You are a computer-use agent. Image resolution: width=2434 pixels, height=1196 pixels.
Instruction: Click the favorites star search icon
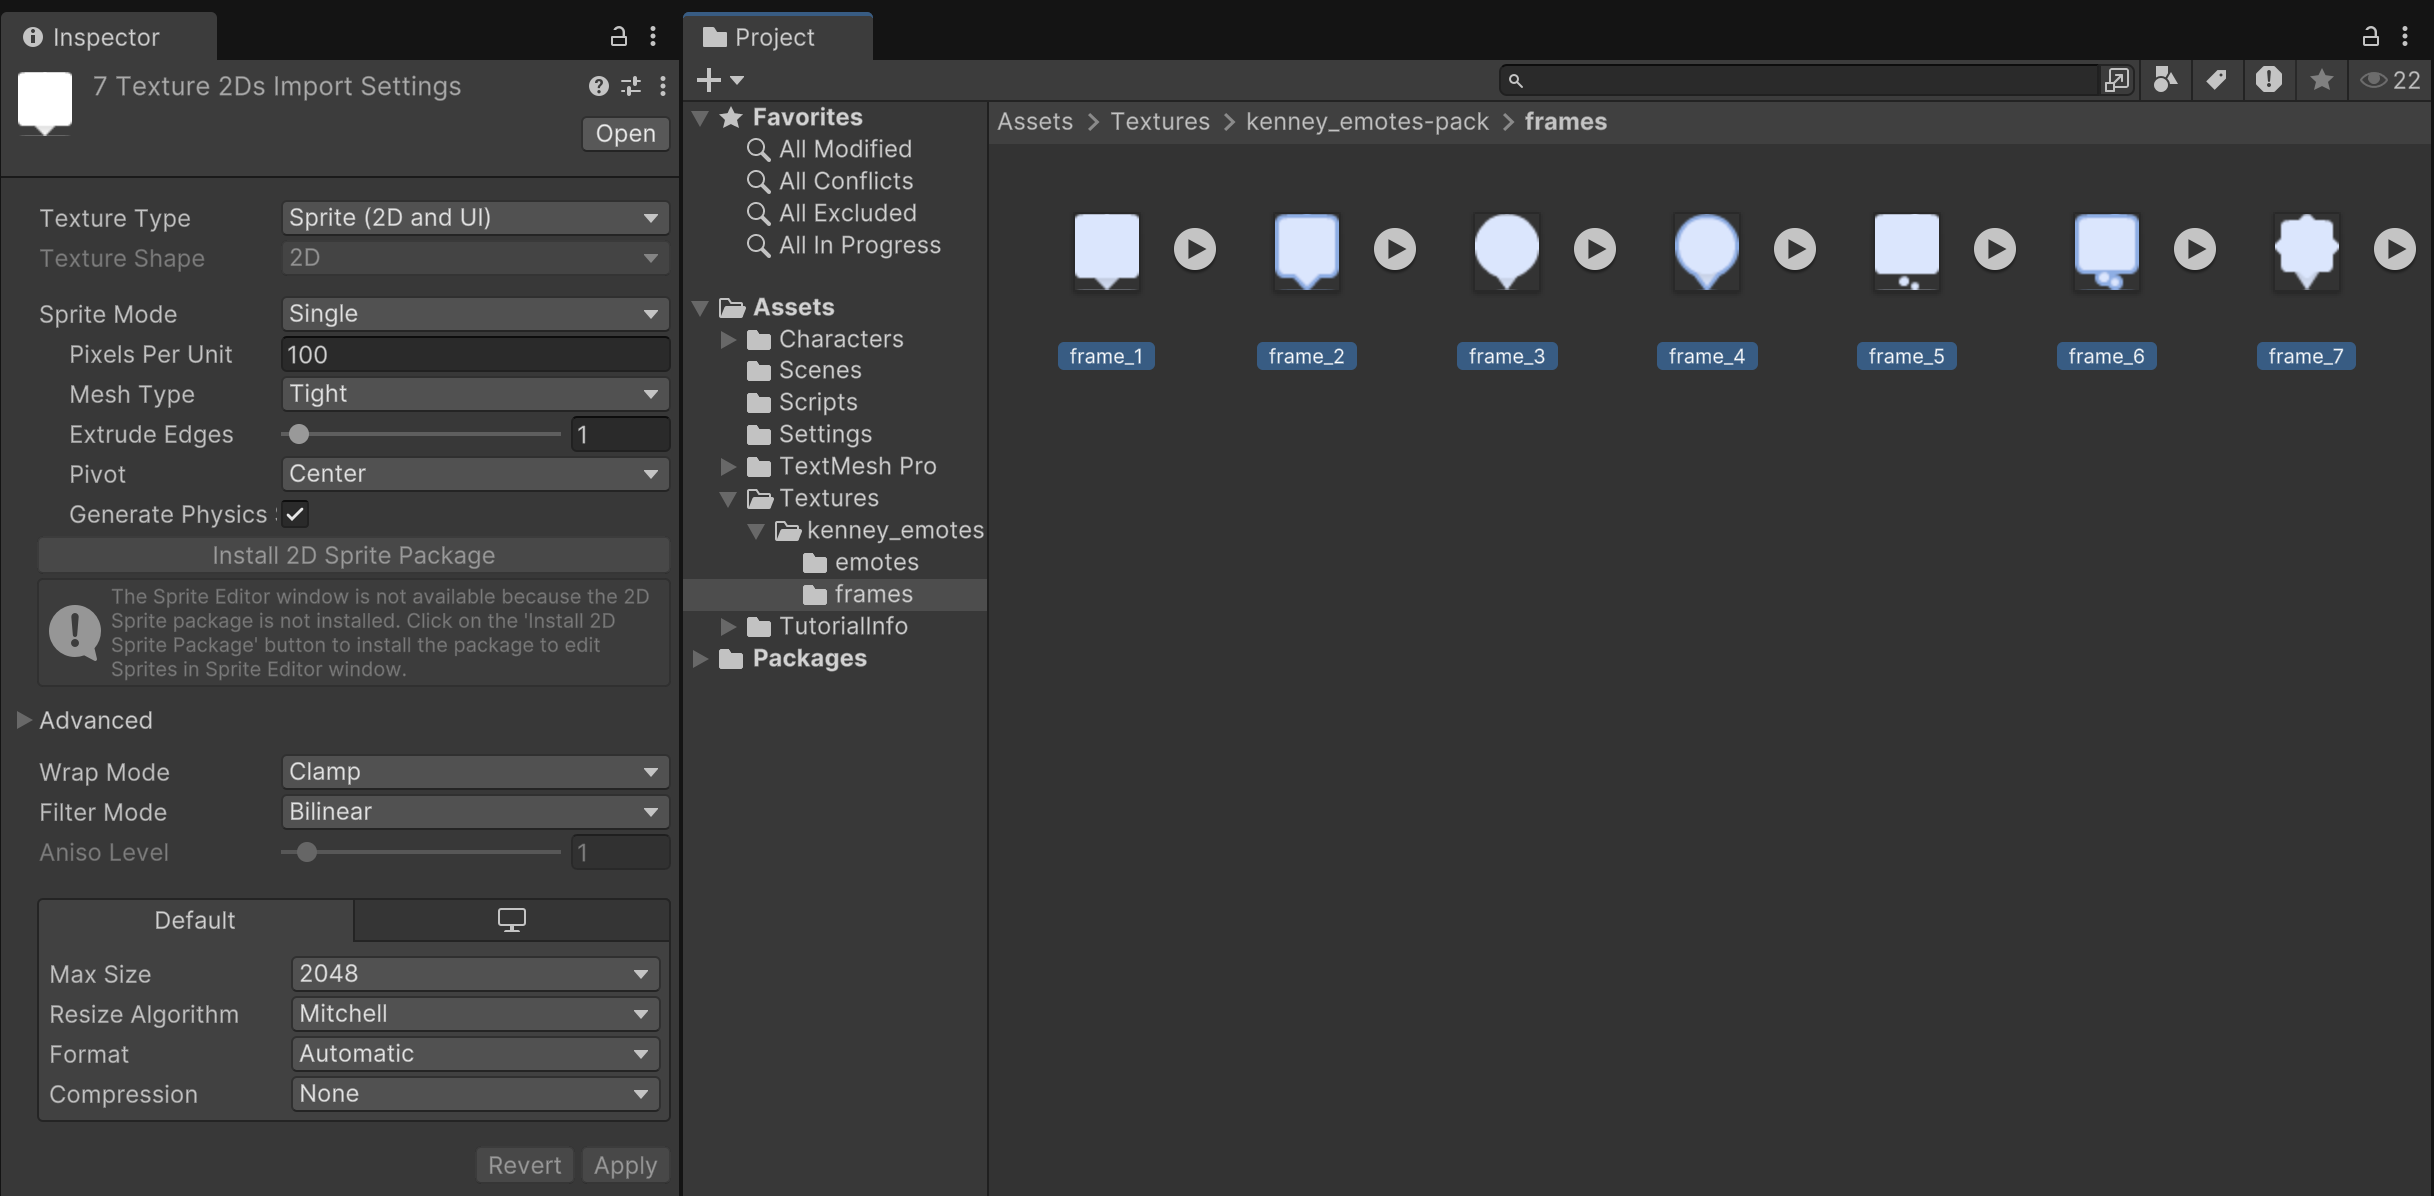tap(2321, 80)
